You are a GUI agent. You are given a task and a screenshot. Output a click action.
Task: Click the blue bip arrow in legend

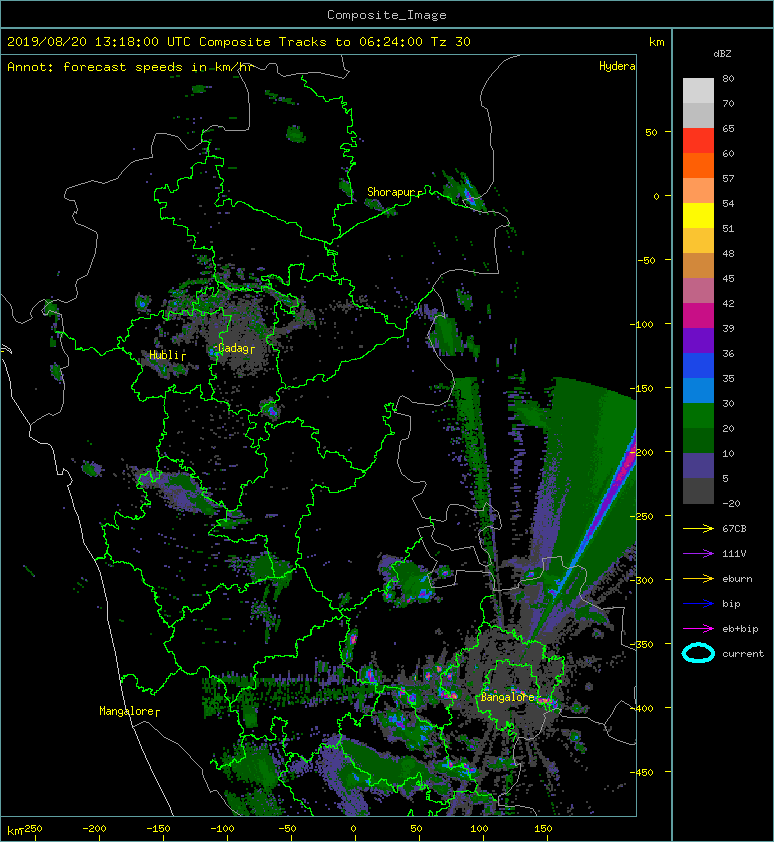pyautogui.click(x=698, y=604)
